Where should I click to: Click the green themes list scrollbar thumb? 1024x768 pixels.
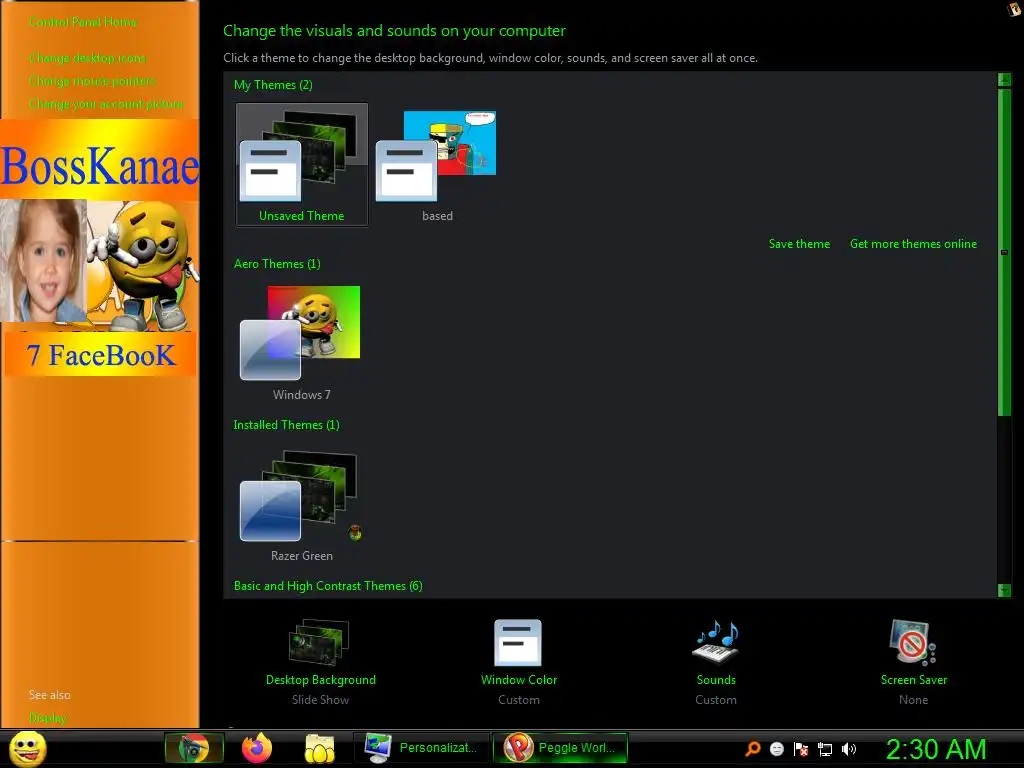1004,252
